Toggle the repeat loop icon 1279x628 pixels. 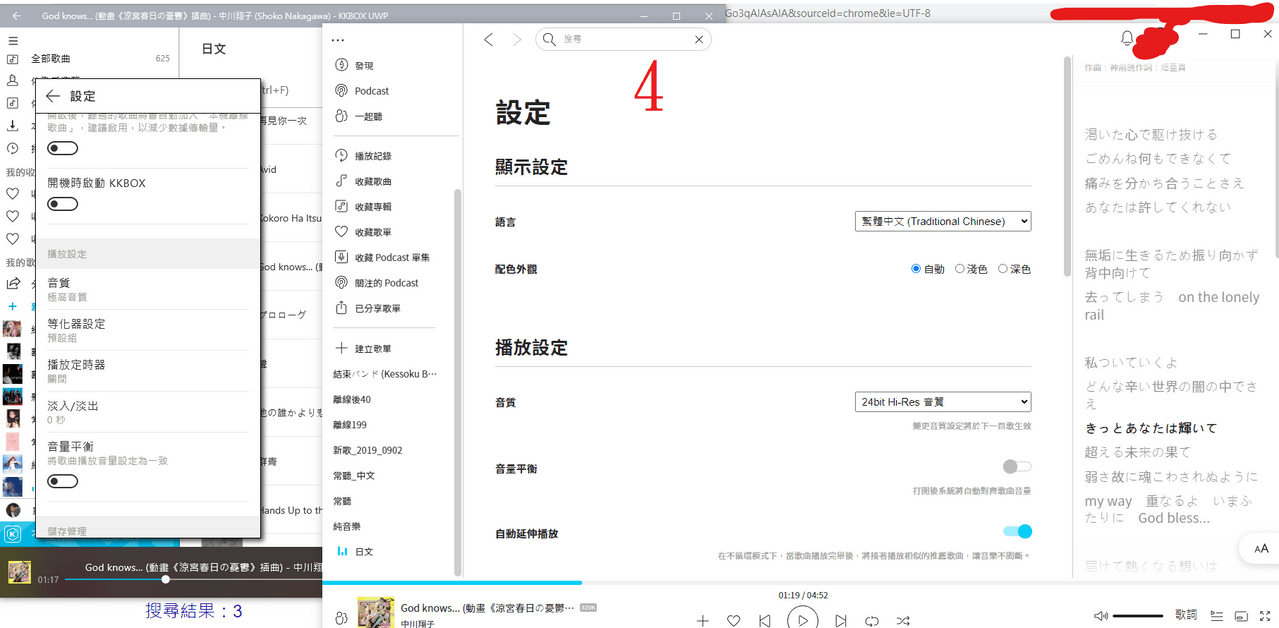(872, 620)
